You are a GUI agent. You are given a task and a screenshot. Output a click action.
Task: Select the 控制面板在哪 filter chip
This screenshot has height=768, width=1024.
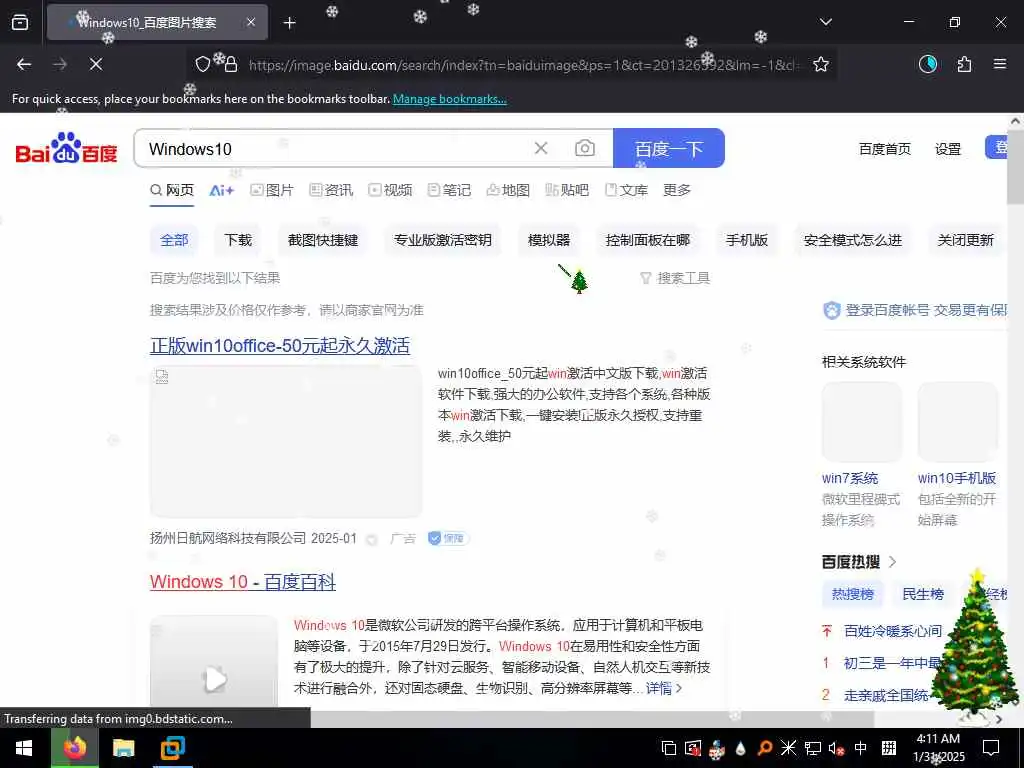647,240
